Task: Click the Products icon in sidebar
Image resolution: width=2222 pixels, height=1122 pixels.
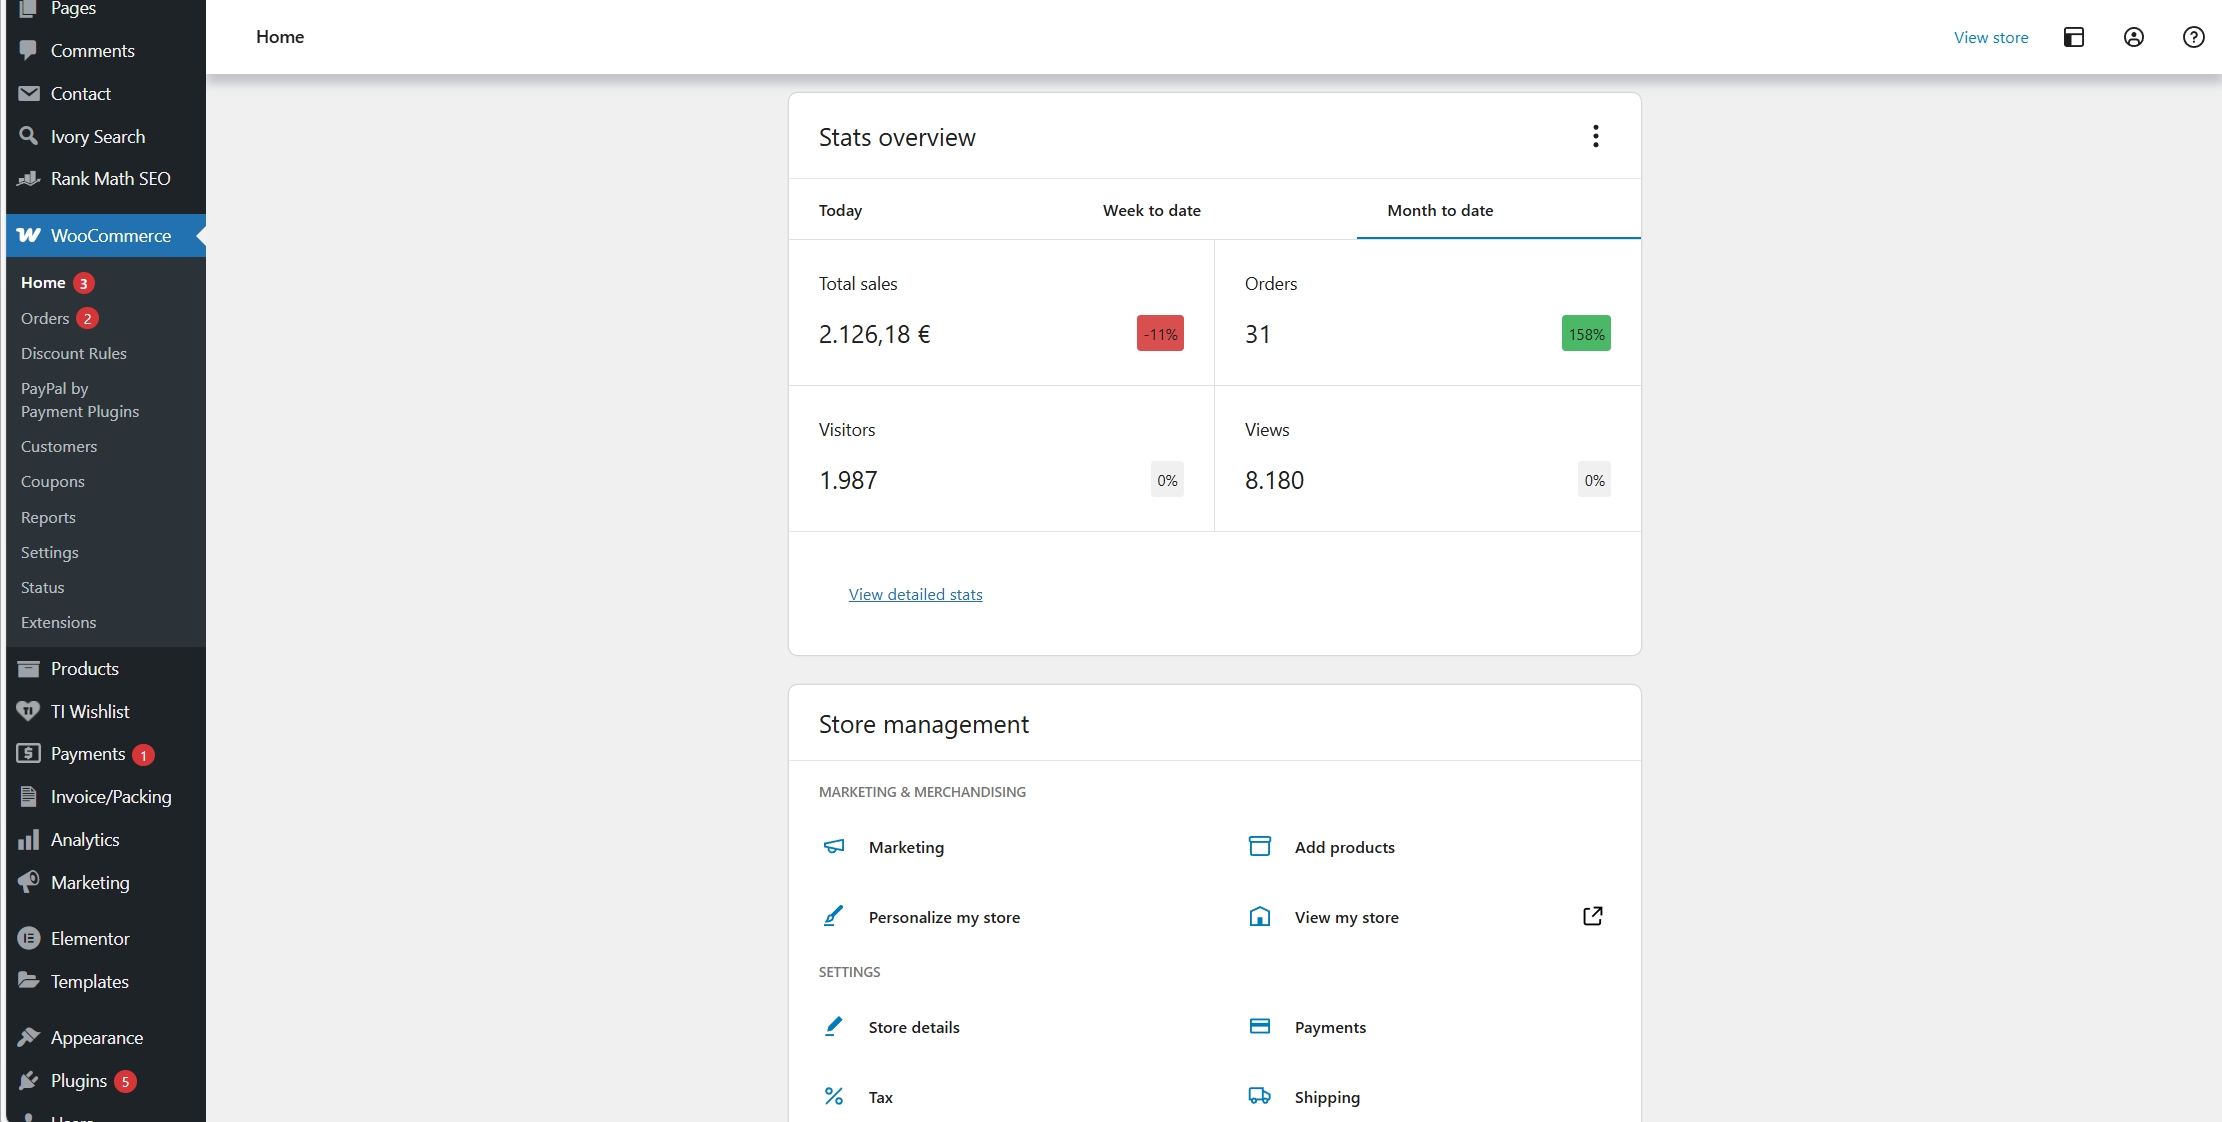Action: [x=29, y=669]
